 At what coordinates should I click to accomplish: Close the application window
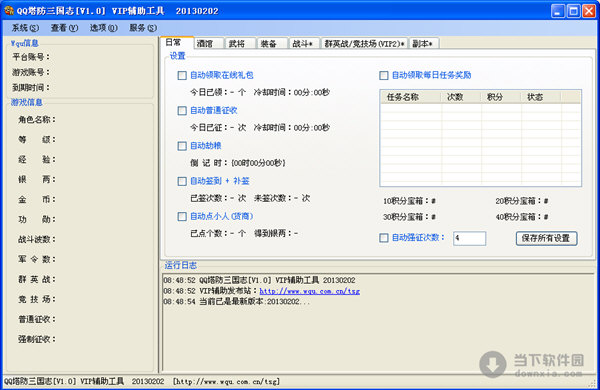coord(589,11)
